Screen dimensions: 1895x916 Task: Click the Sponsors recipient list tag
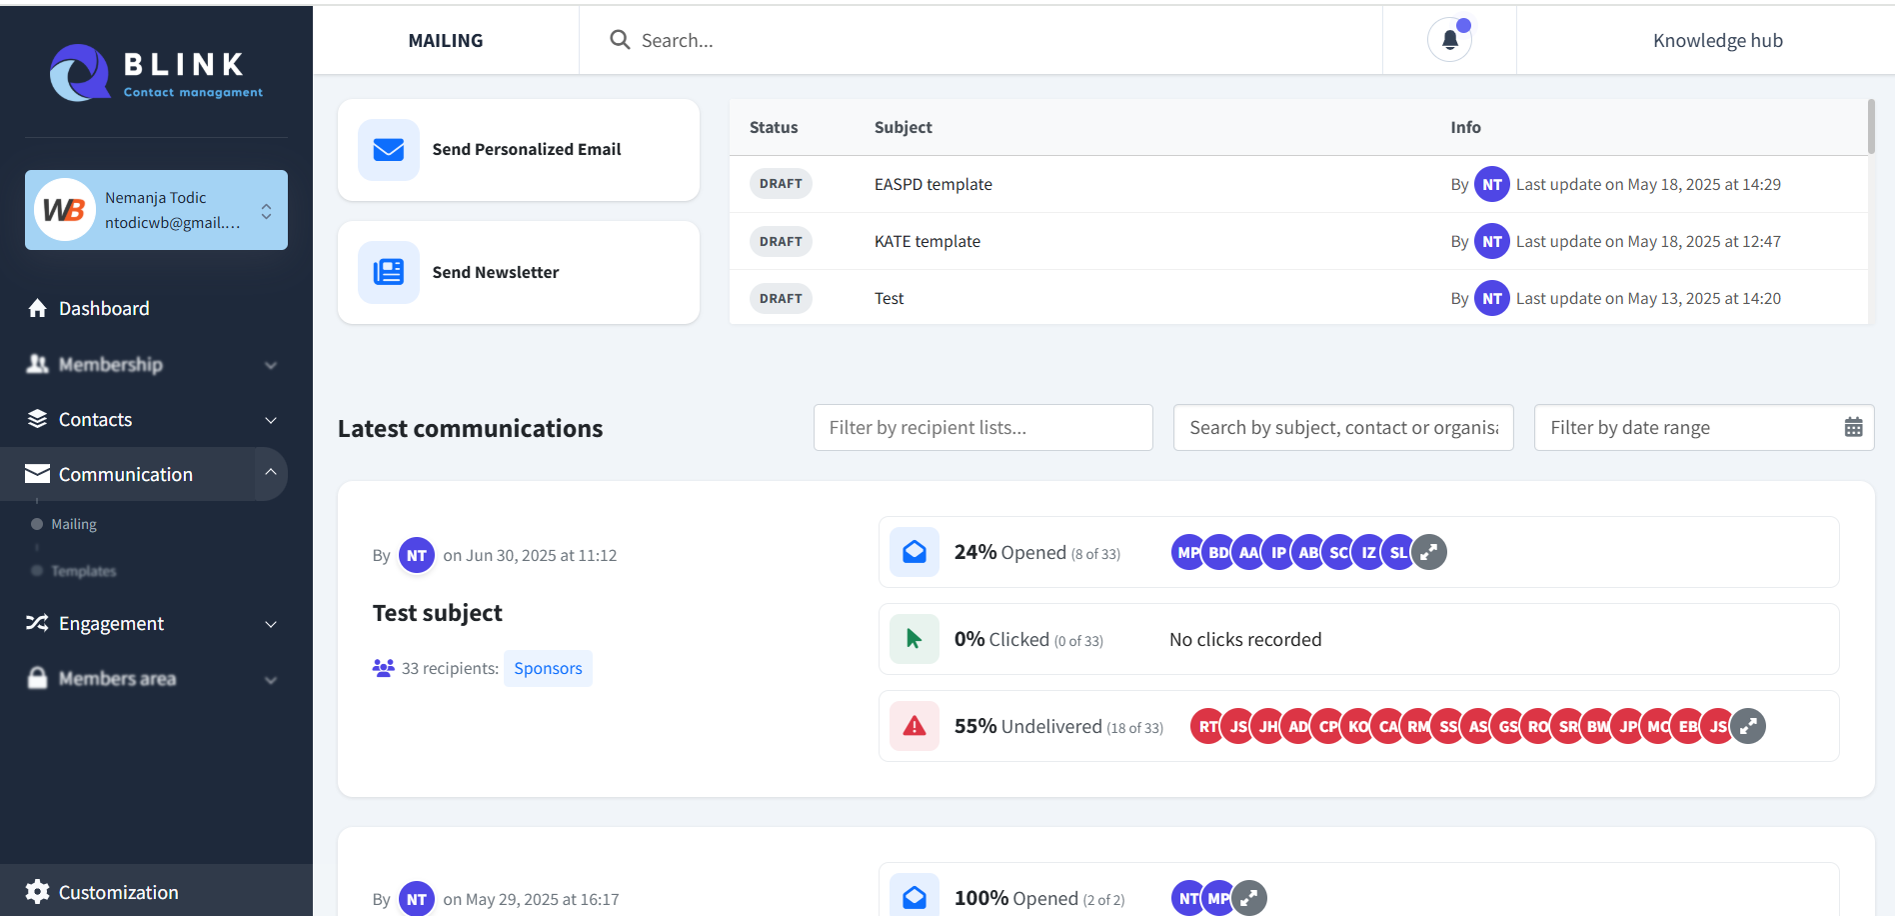click(x=548, y=668)
